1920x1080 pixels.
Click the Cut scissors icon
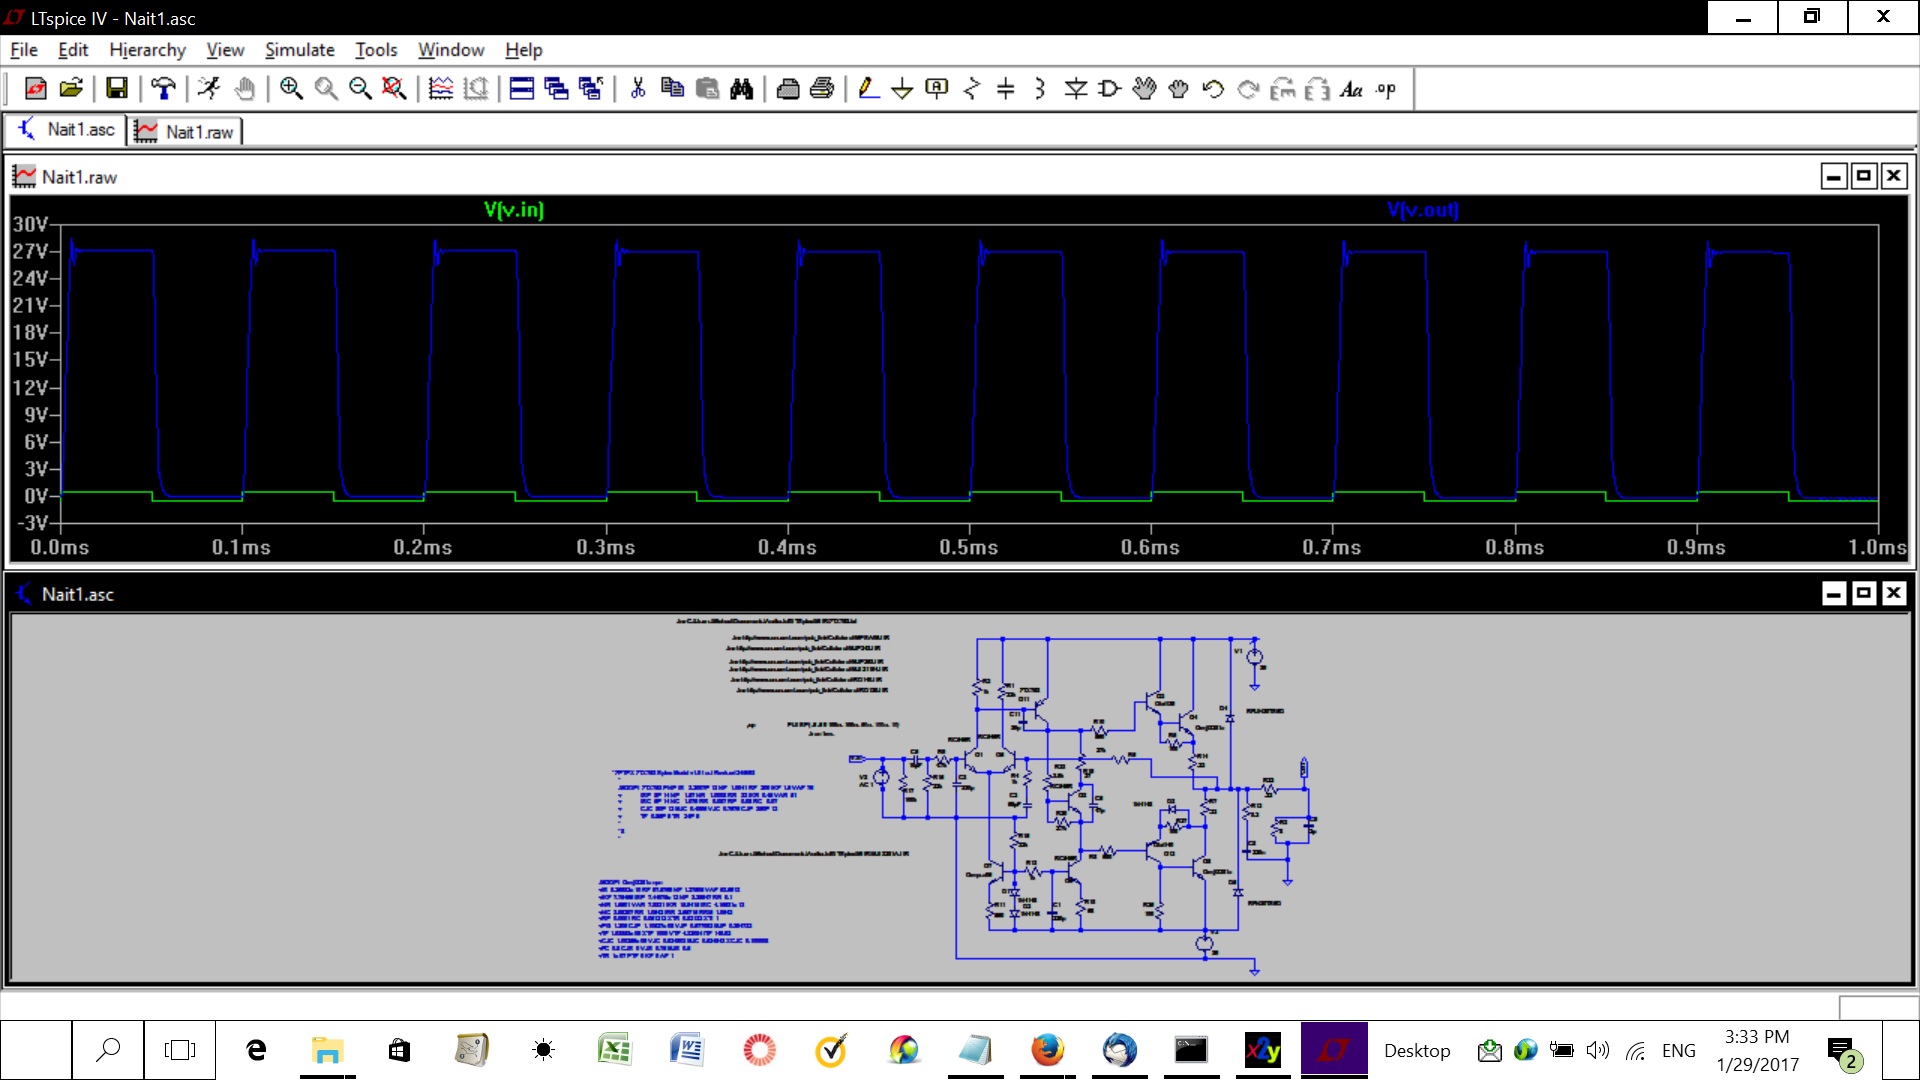[x=638, y=89]
